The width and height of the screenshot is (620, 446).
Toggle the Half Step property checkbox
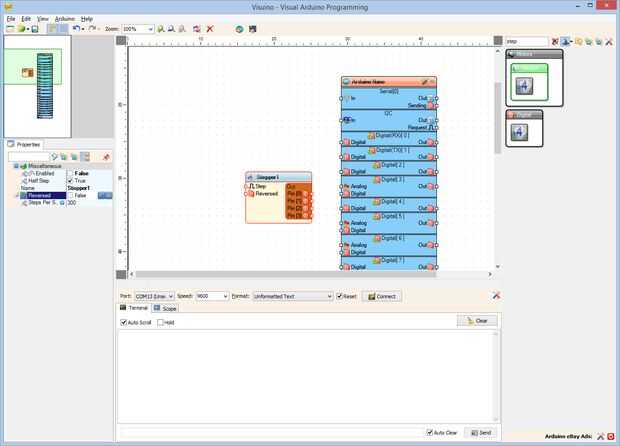pyautogui.click(x=70, y=181)
